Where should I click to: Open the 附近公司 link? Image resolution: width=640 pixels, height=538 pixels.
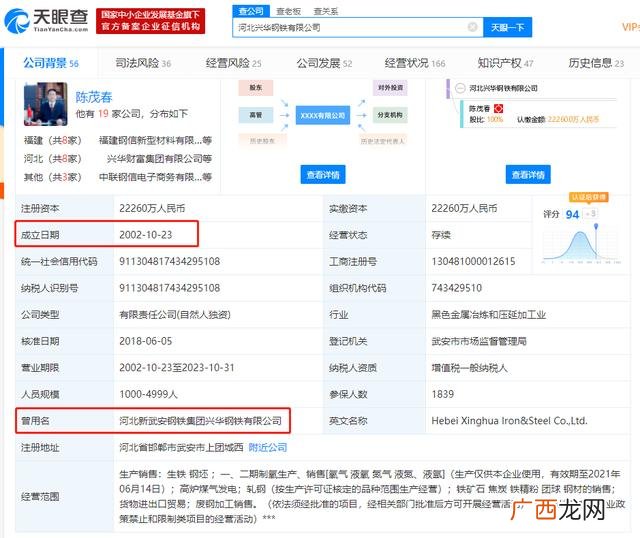268,447
